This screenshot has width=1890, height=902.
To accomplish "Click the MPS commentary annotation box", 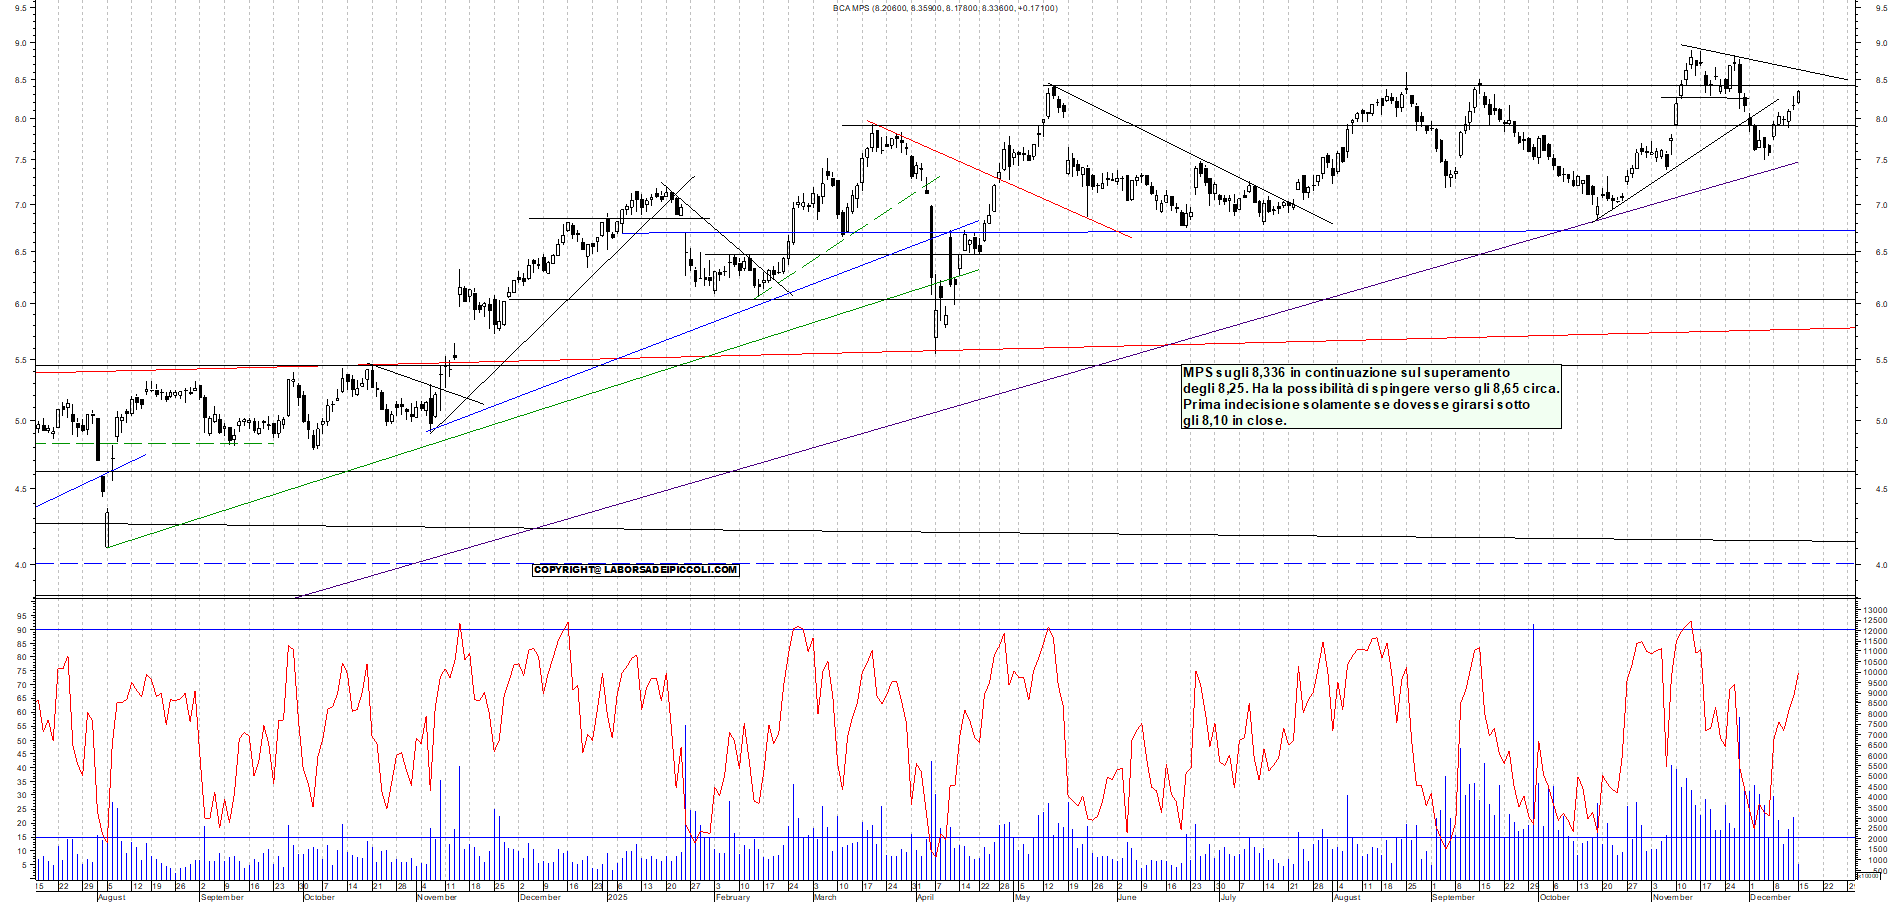I will [1370, 397].
